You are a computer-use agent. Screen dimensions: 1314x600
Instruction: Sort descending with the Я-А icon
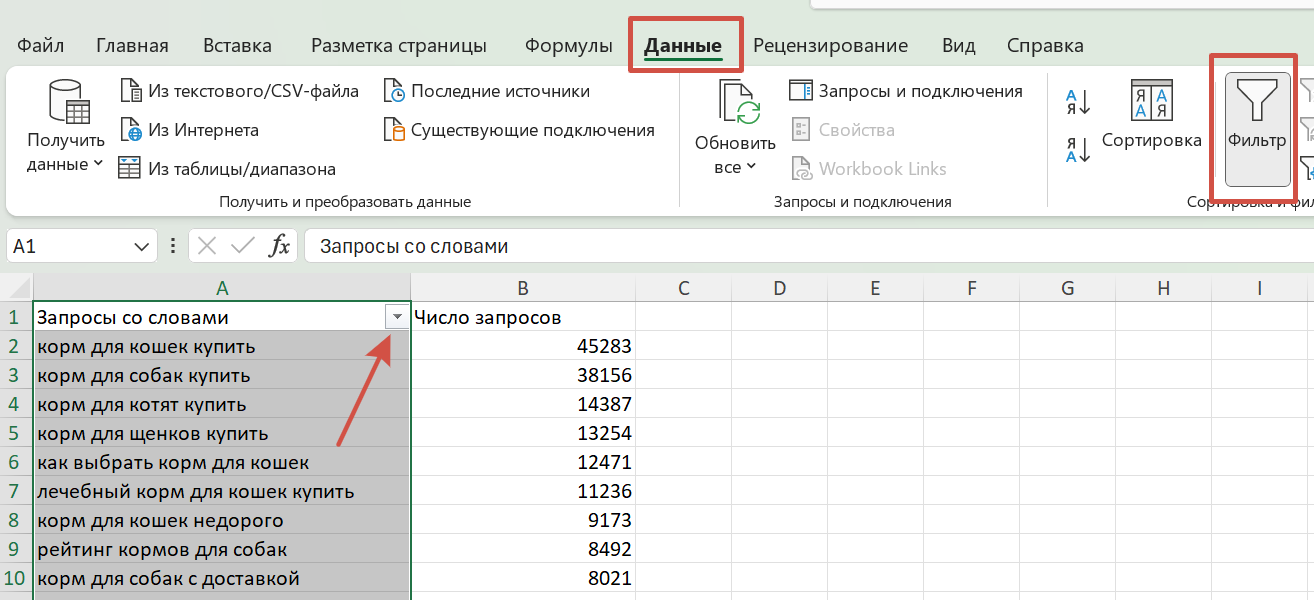(x=1078, y=150)
